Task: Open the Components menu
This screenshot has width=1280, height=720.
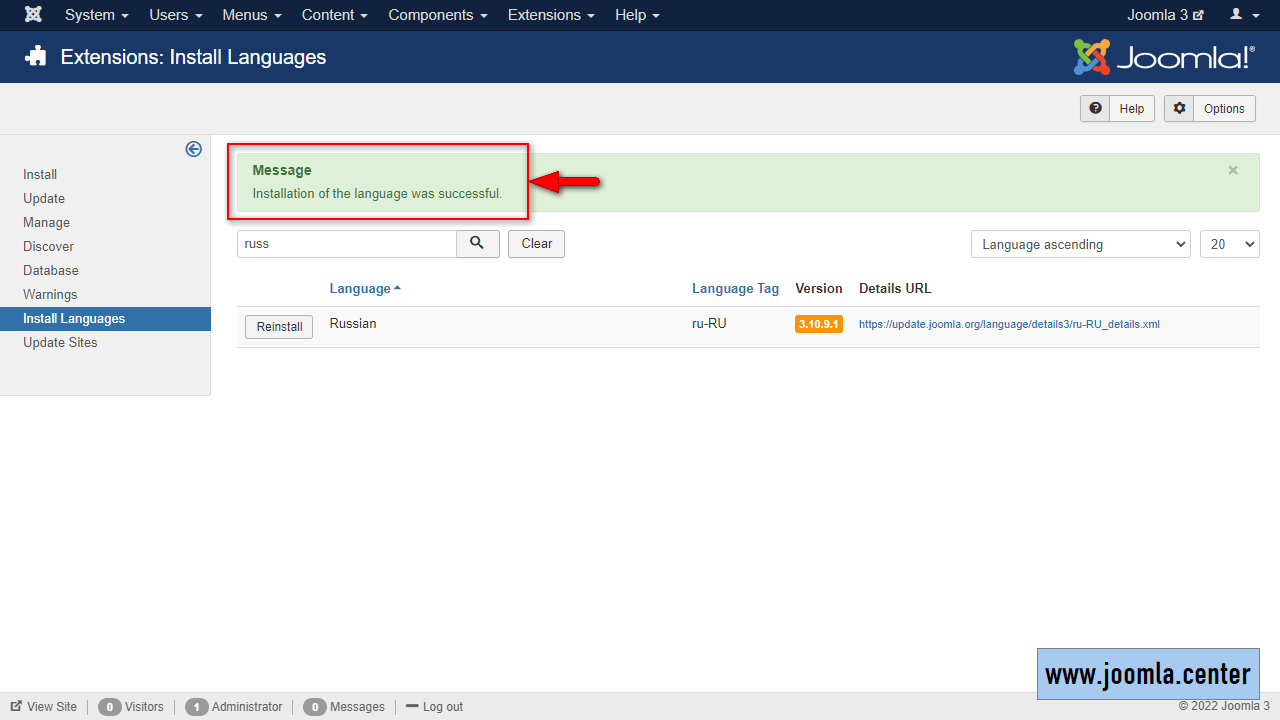Action: (x=438, y=15)
